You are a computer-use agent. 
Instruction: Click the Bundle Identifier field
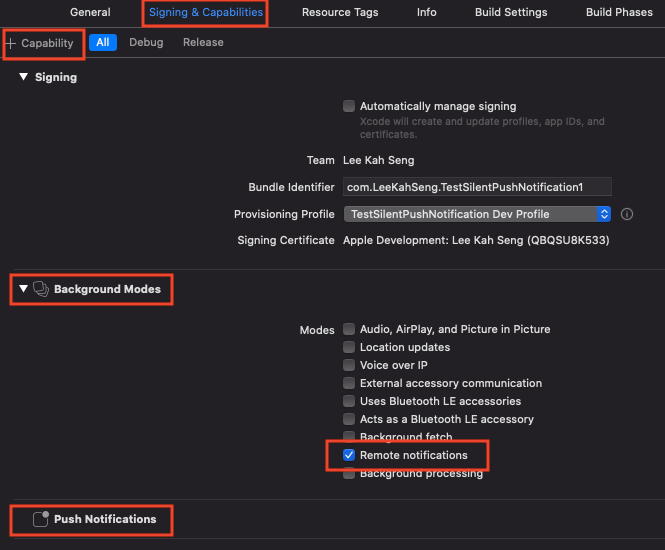tap(477, 187)
